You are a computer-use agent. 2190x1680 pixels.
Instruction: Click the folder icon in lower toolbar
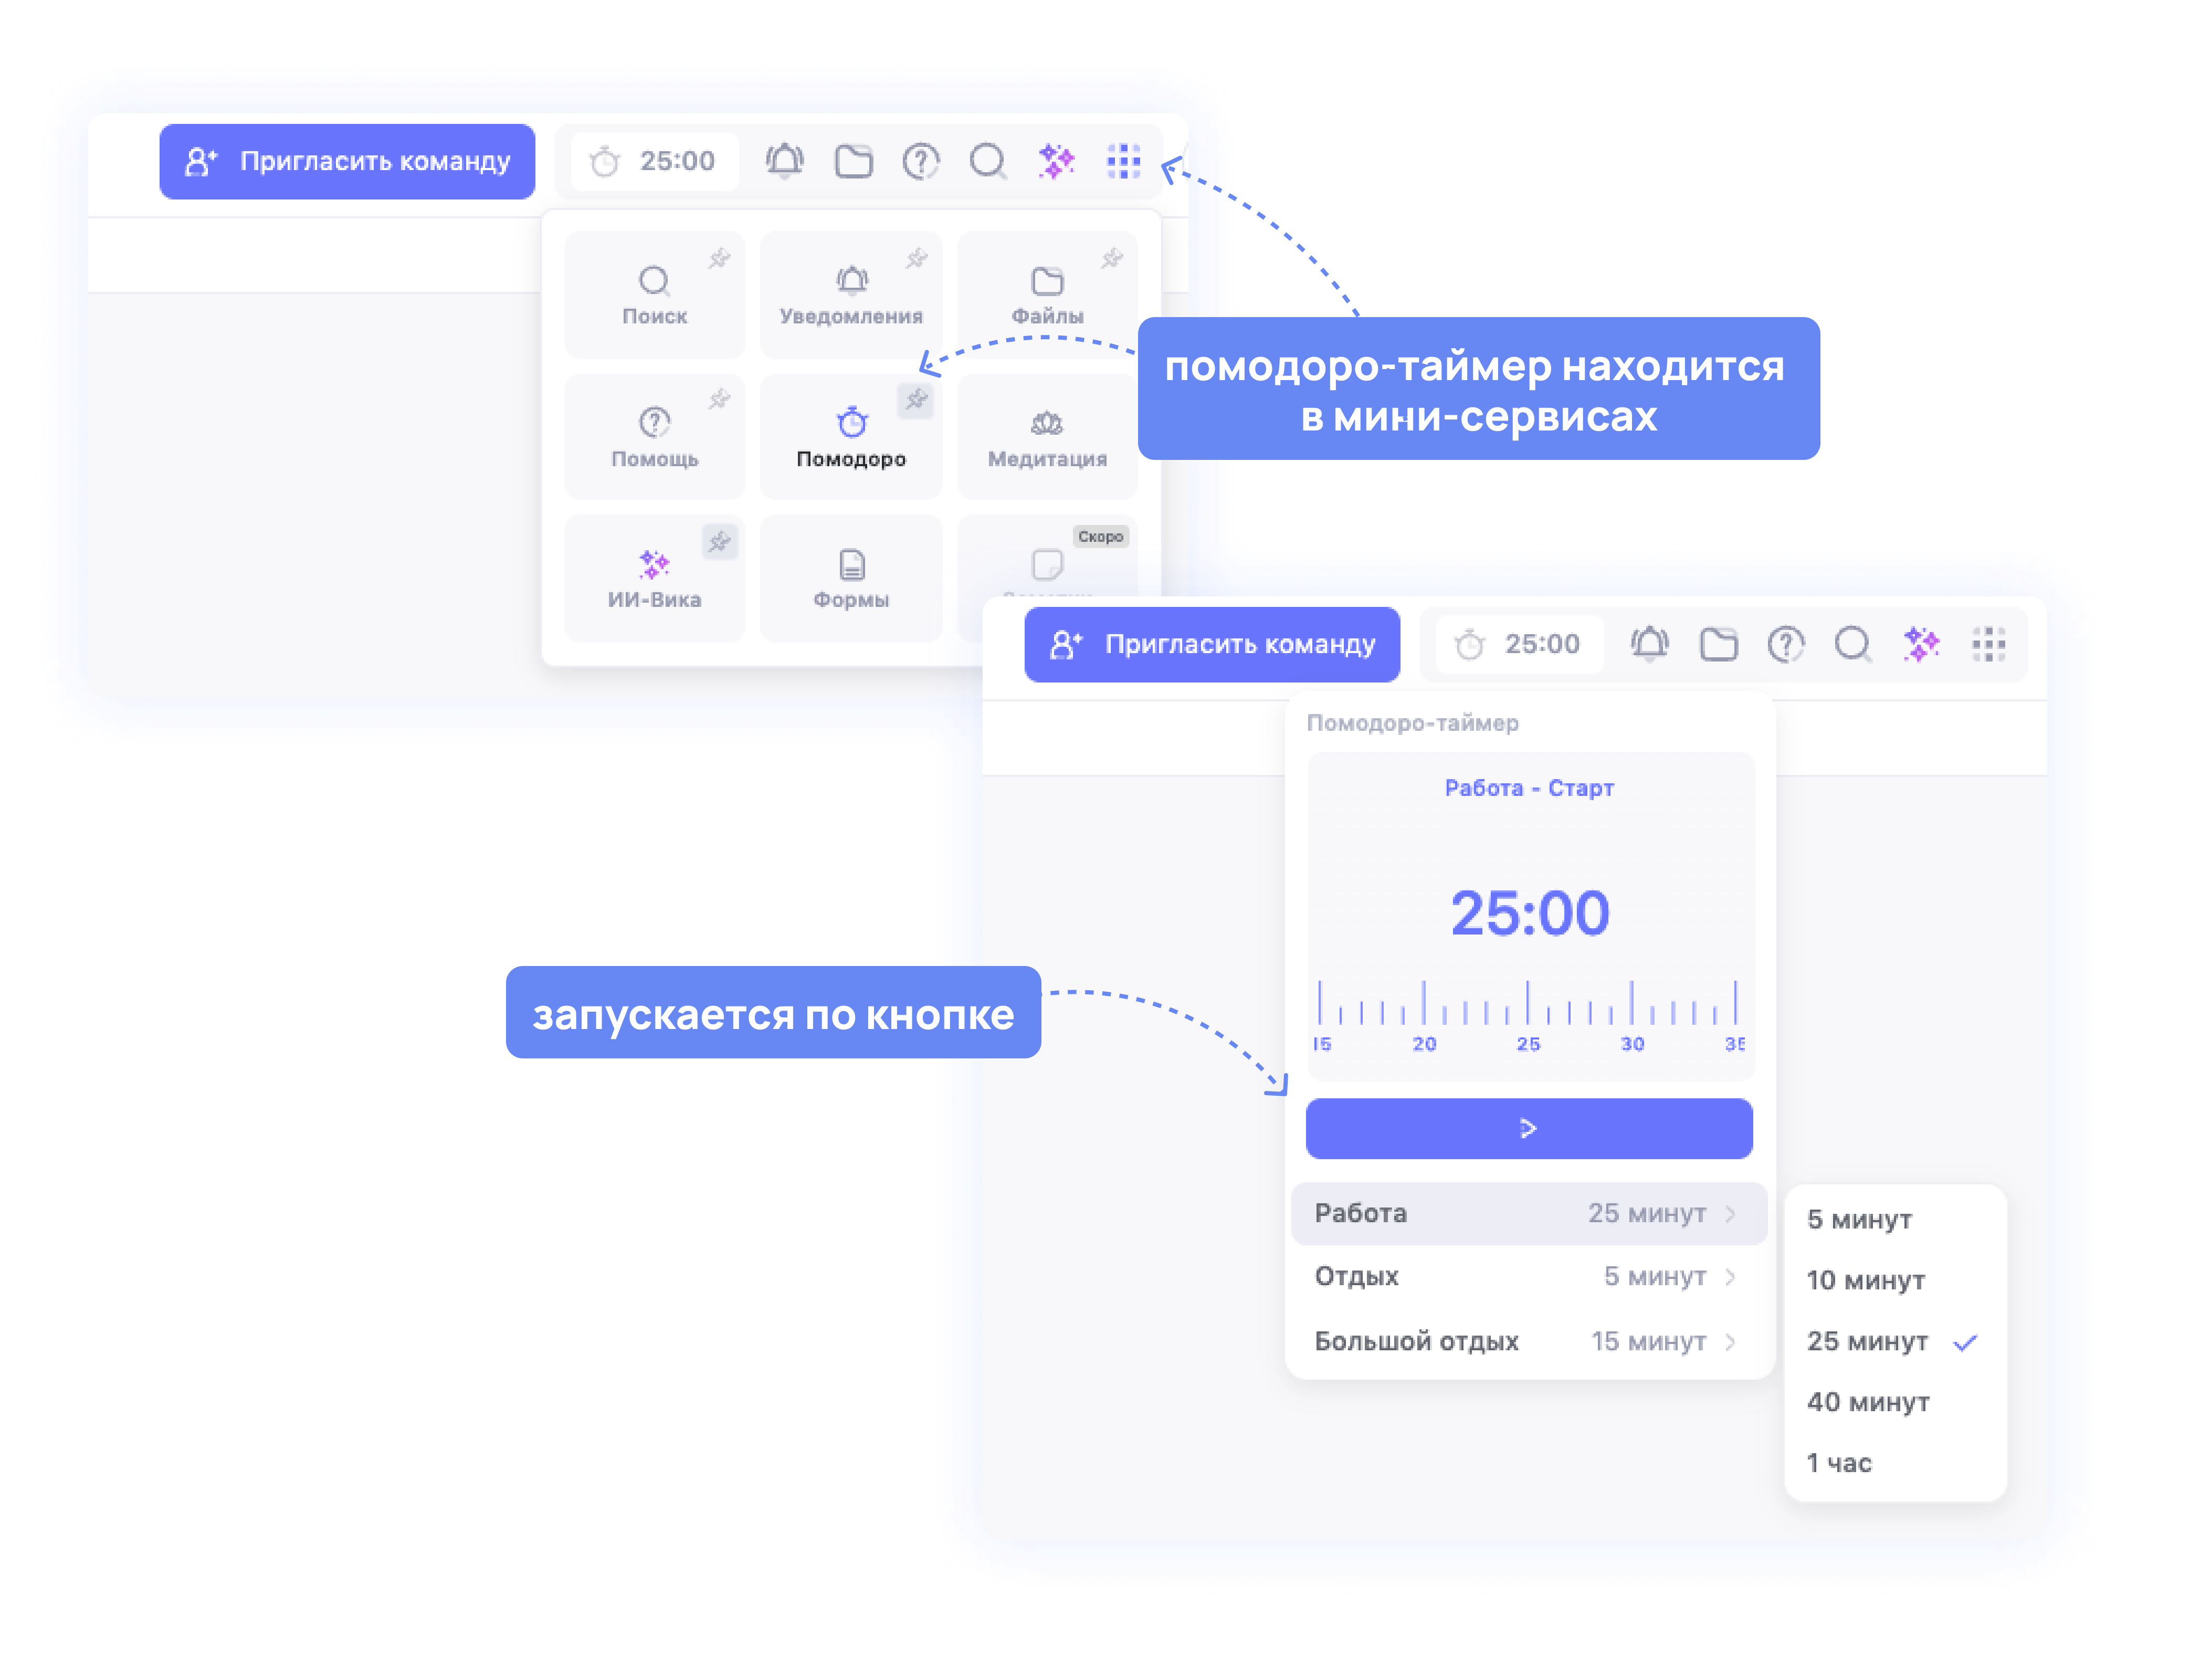[1718, 644]
